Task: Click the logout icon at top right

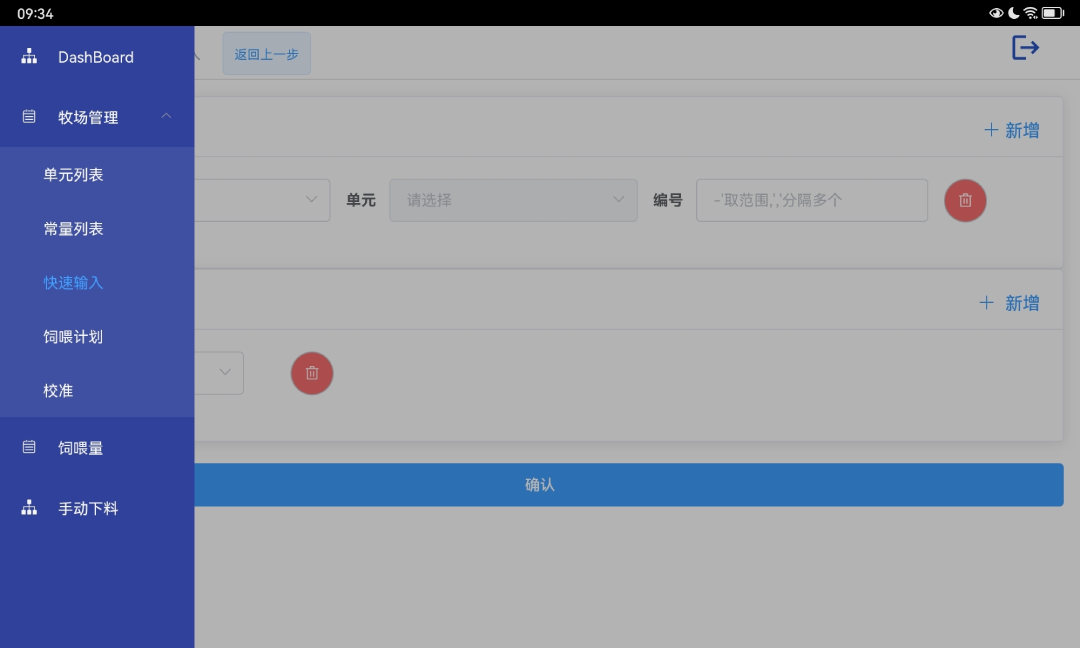Action: (x=1024, y=46)
